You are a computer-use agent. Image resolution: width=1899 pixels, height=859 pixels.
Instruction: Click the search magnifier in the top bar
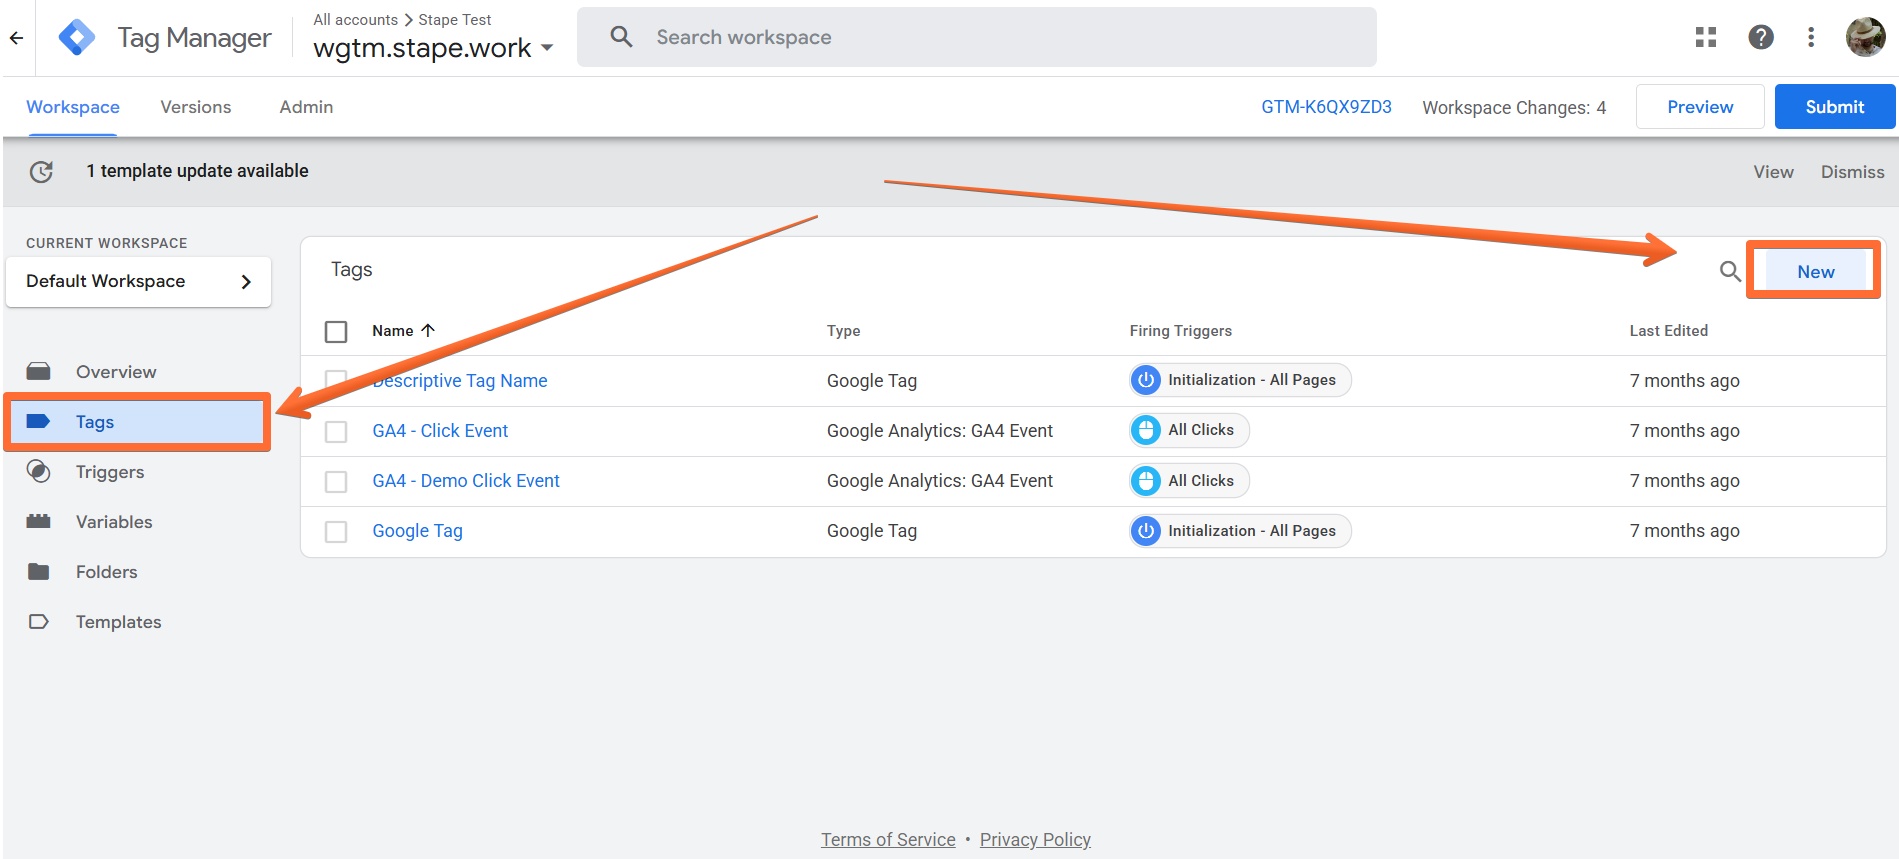pyautogui.click(x=621, y=37)
